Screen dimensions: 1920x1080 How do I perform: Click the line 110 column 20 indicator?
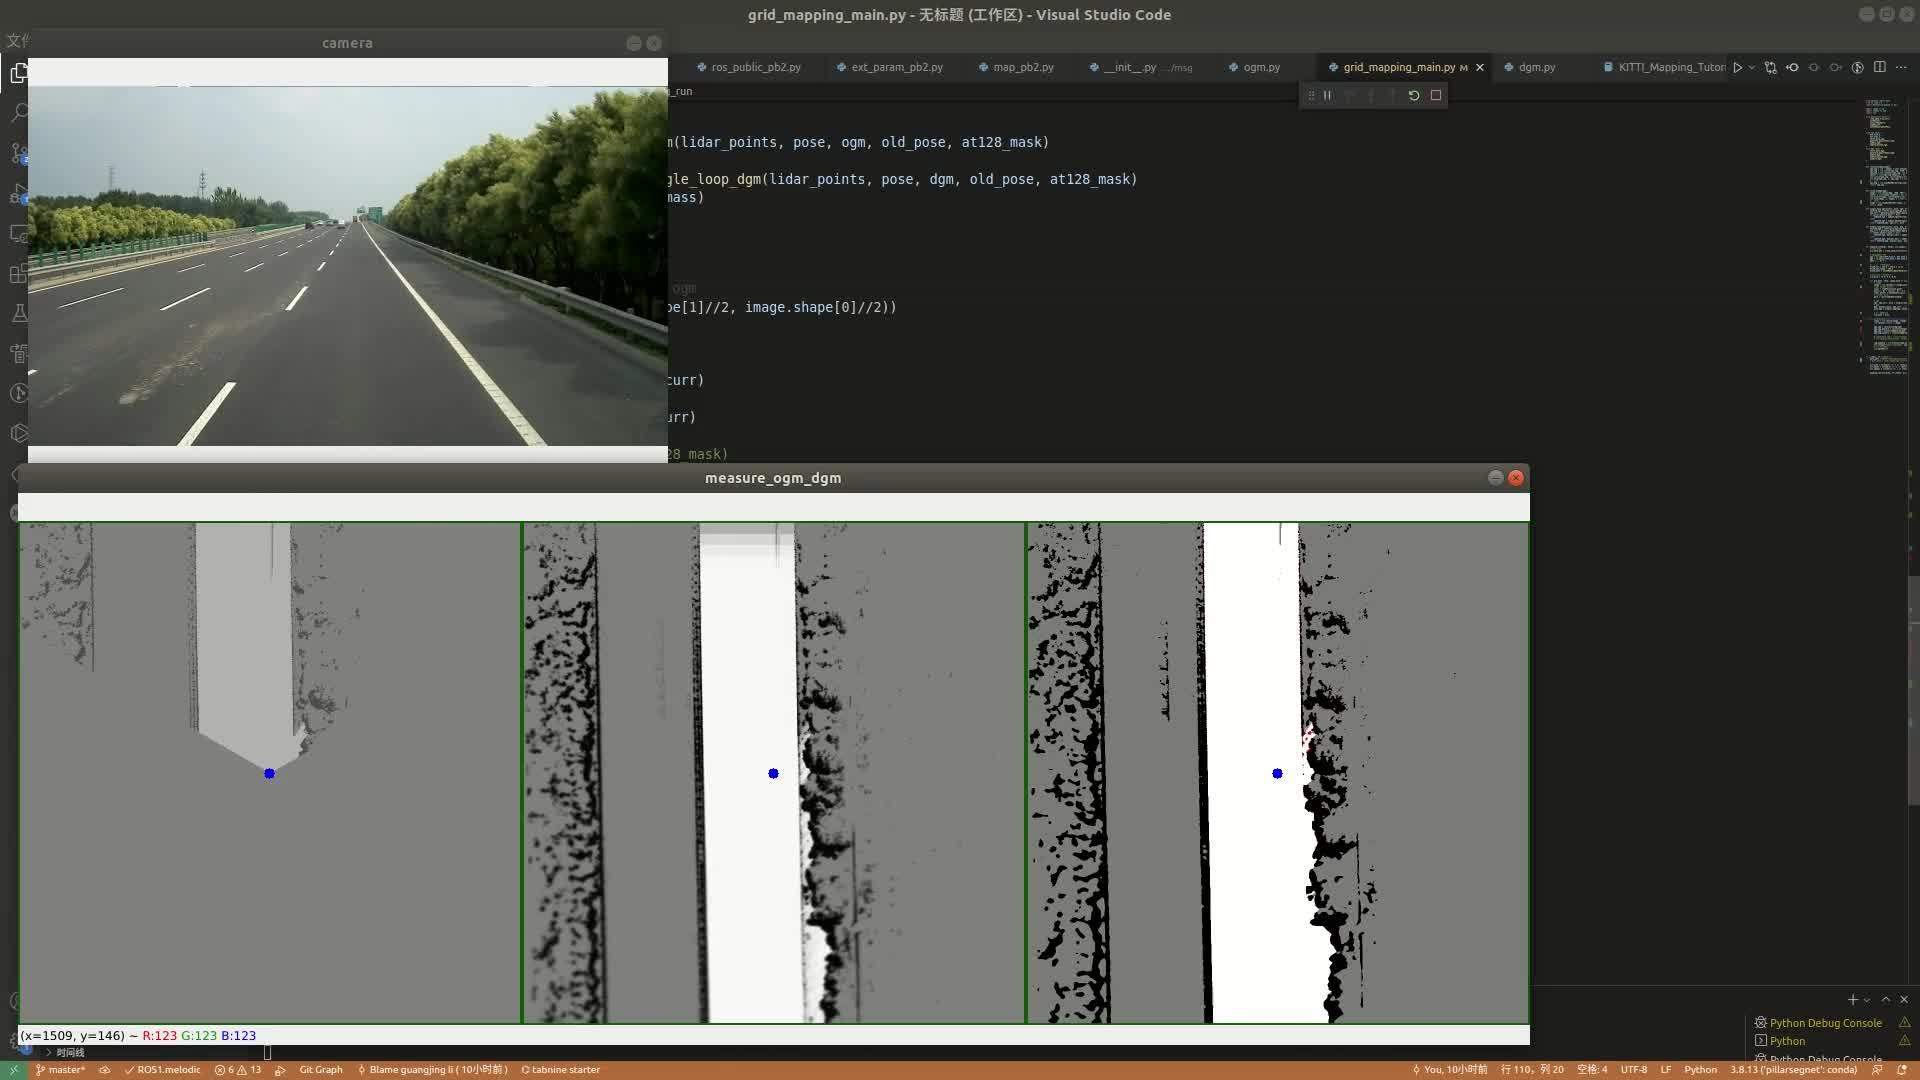click(1532, 1070)
